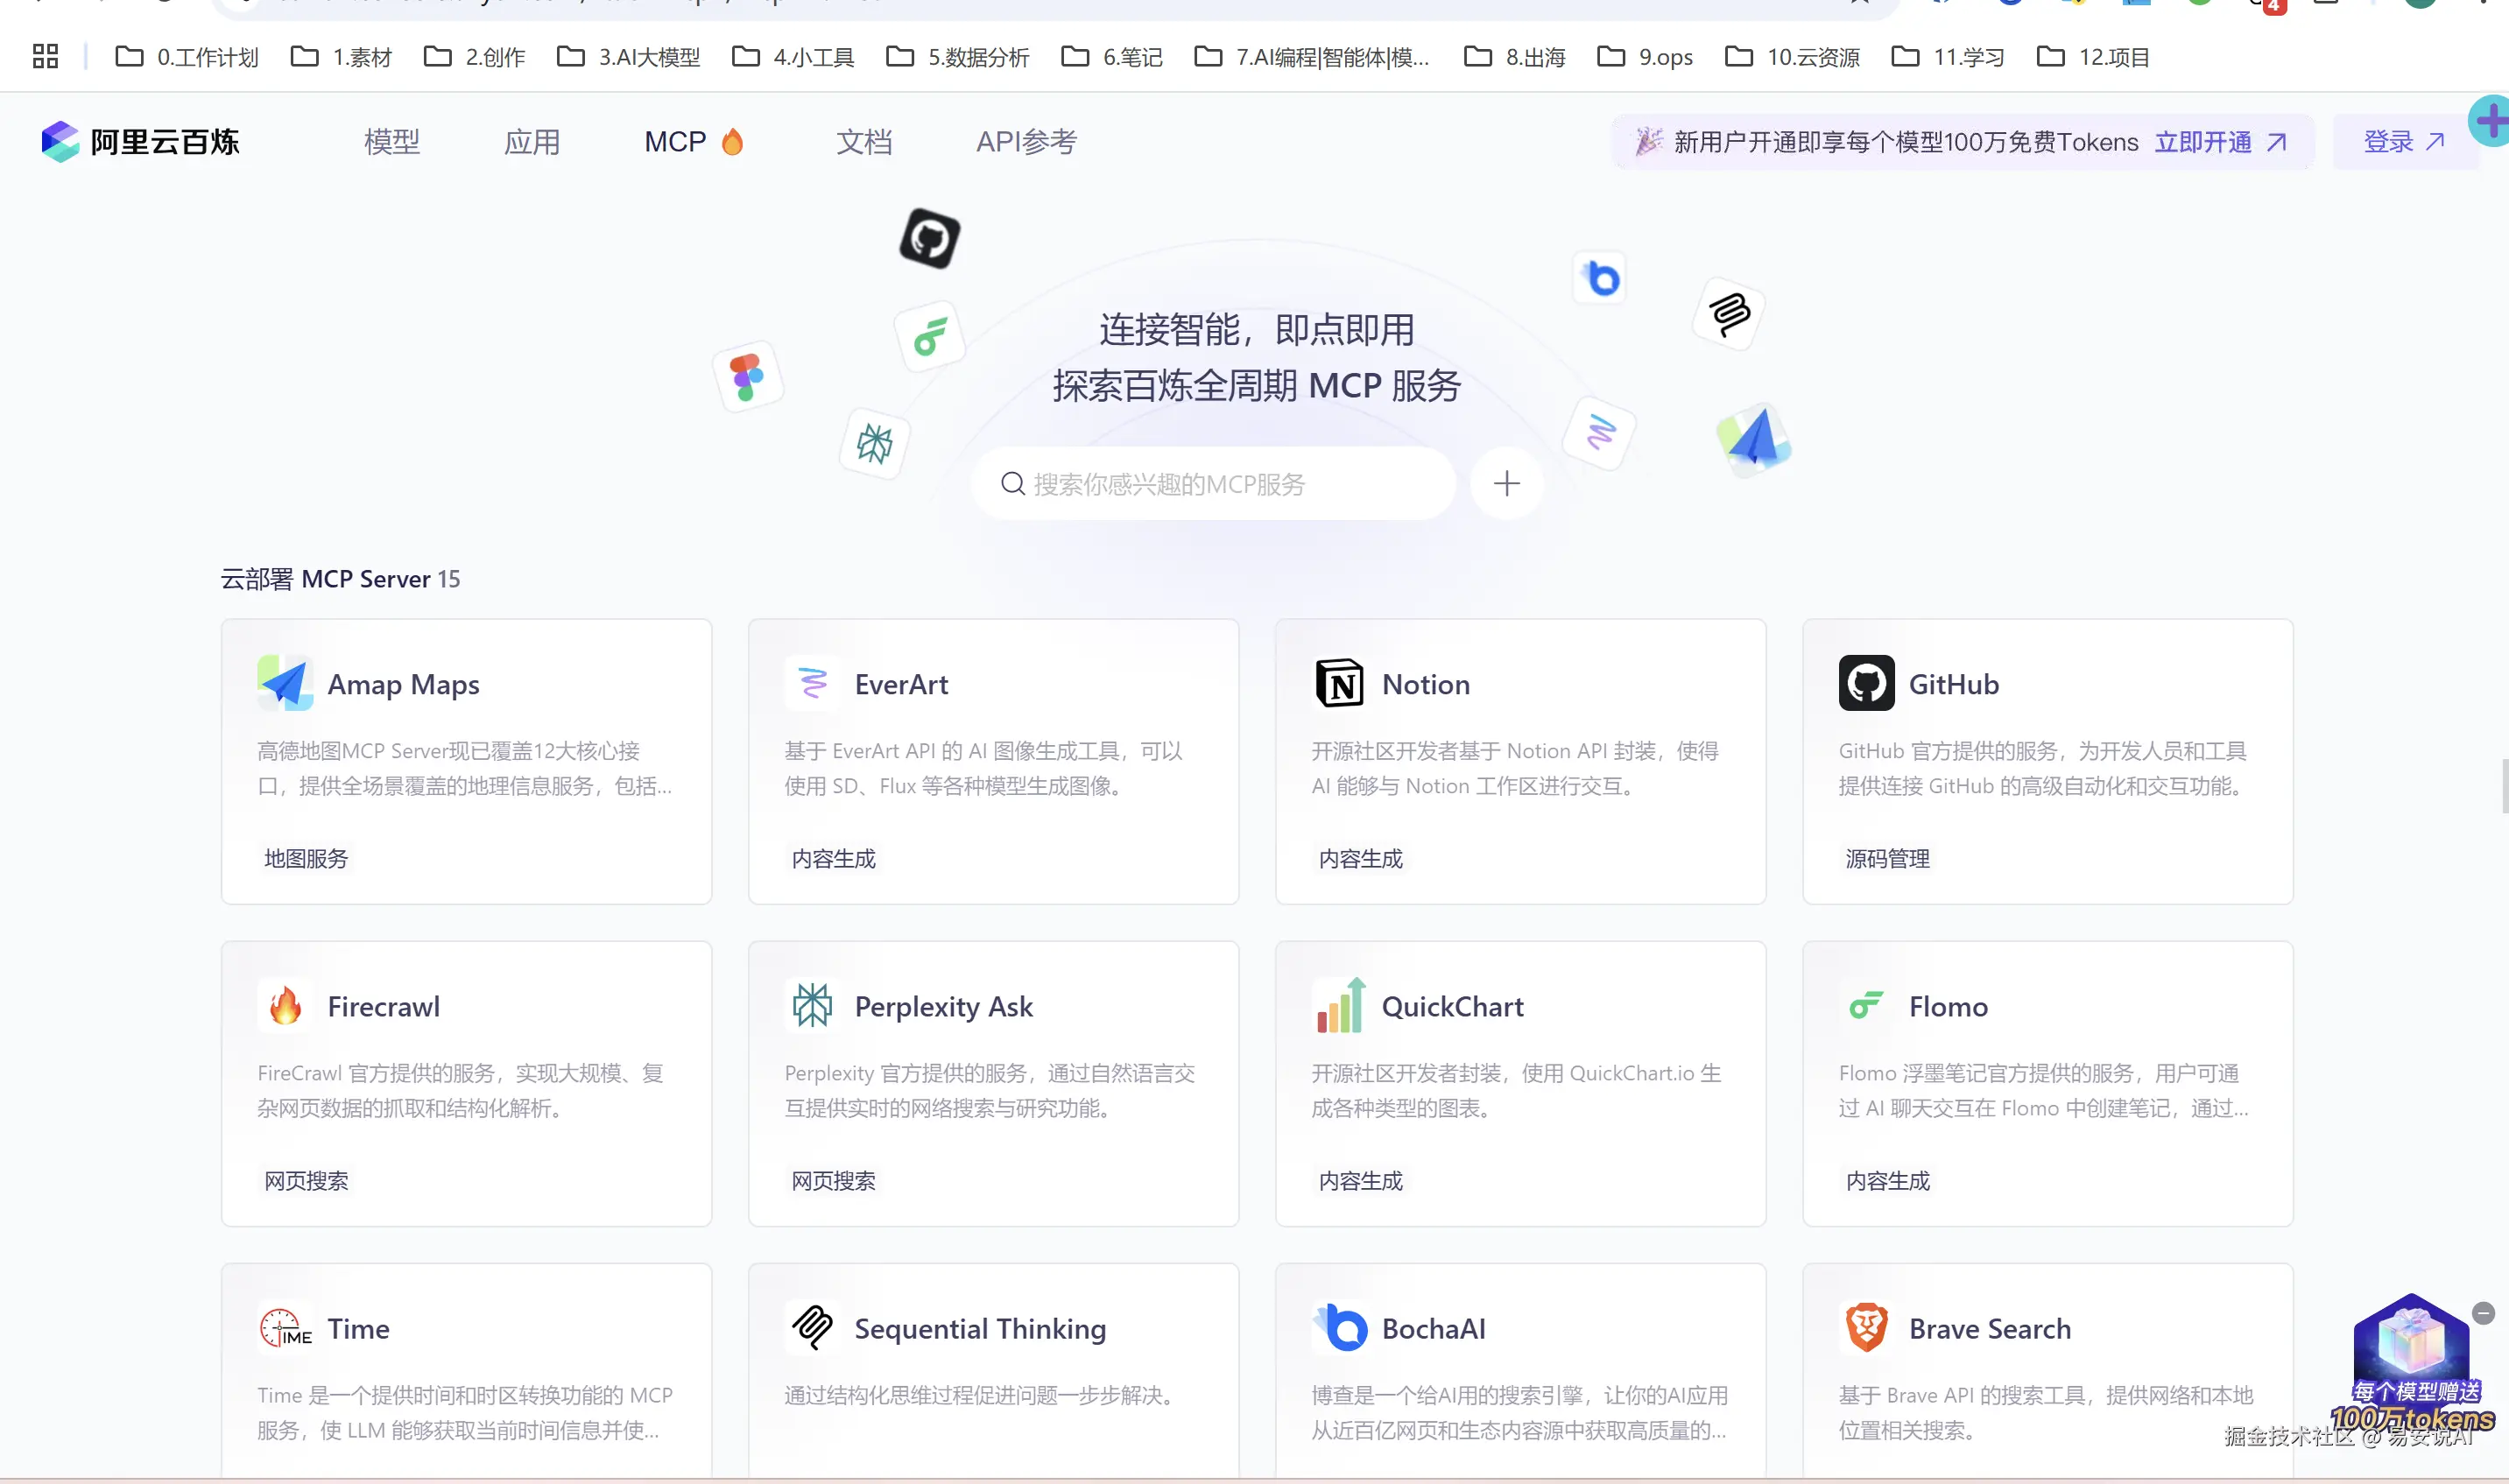Screen dimensions: 2509x1484
Task: Click the floating Figma icon in the banner
Action: (747, 377)
